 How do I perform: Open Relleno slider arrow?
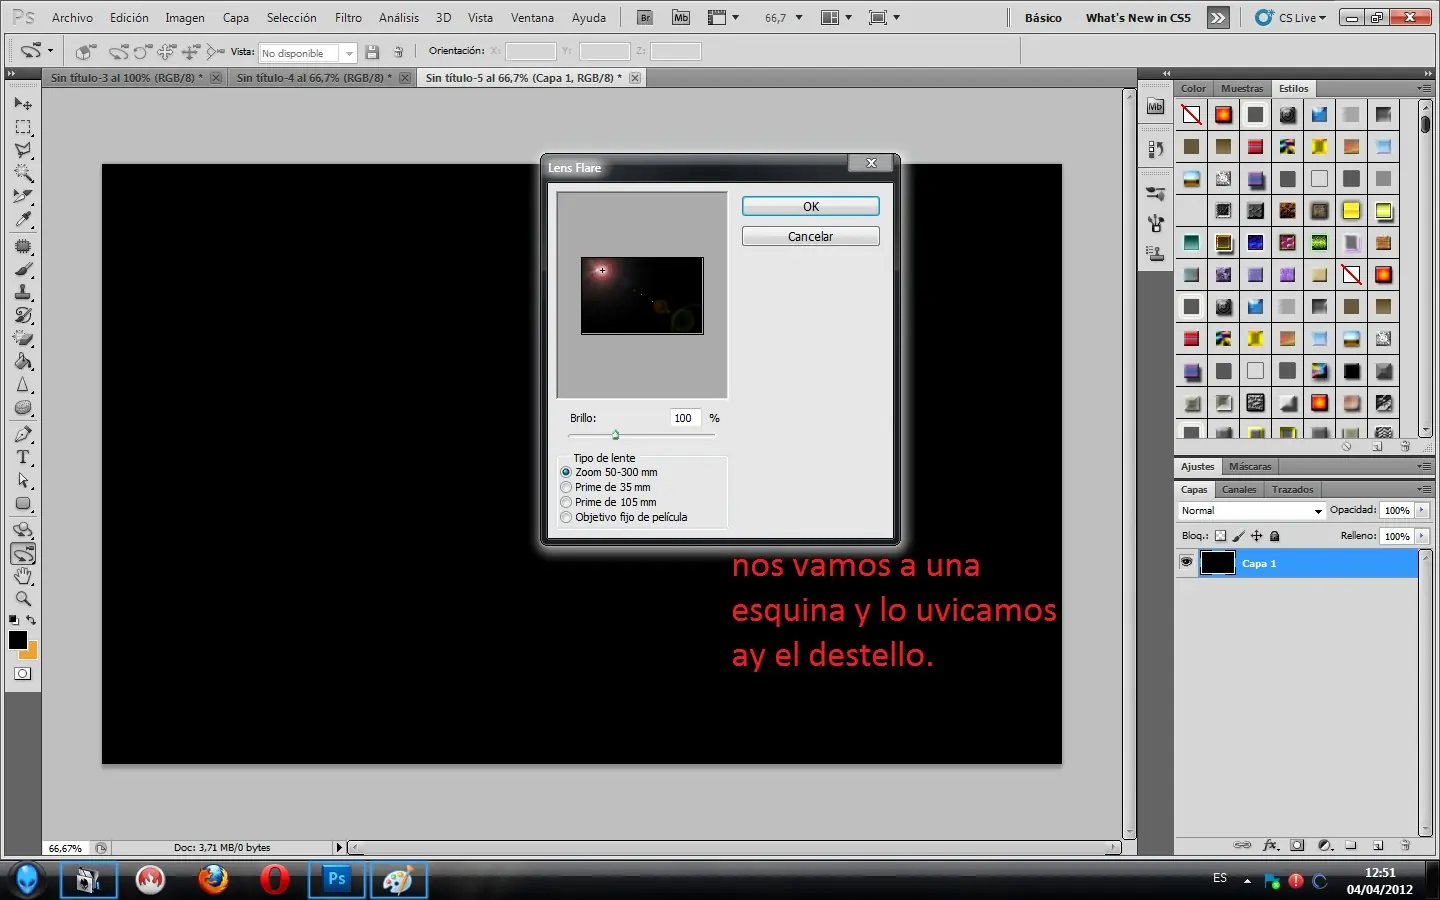(1421, 536)
